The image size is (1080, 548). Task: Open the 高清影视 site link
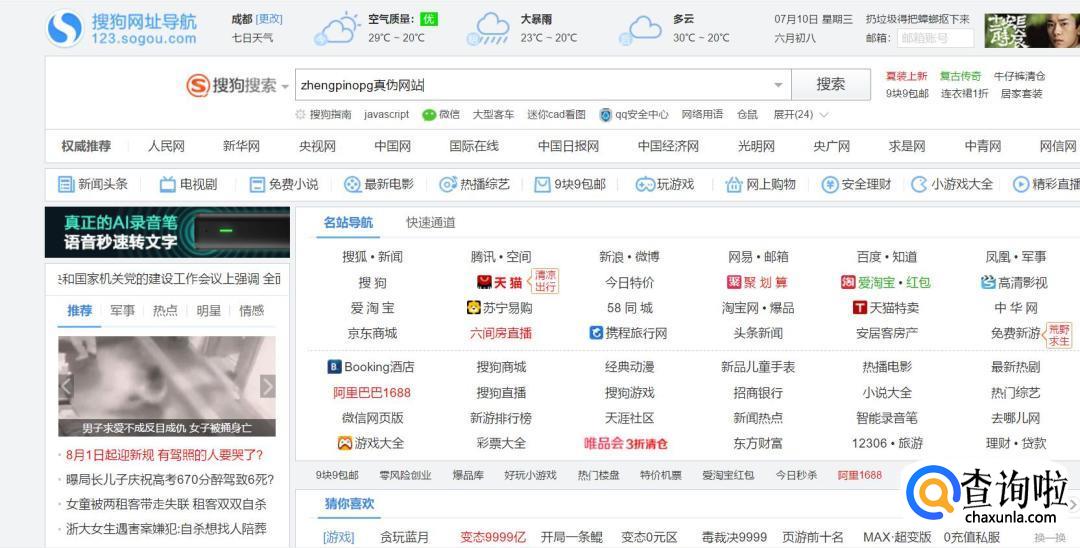coord(1014,282)
